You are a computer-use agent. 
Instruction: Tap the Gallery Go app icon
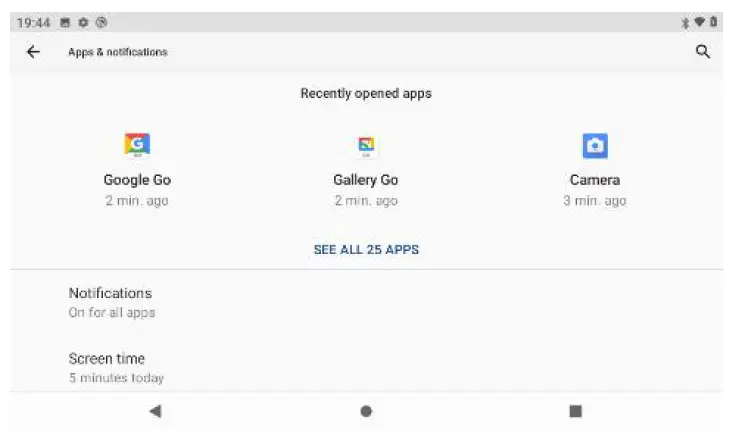[366, 146]
